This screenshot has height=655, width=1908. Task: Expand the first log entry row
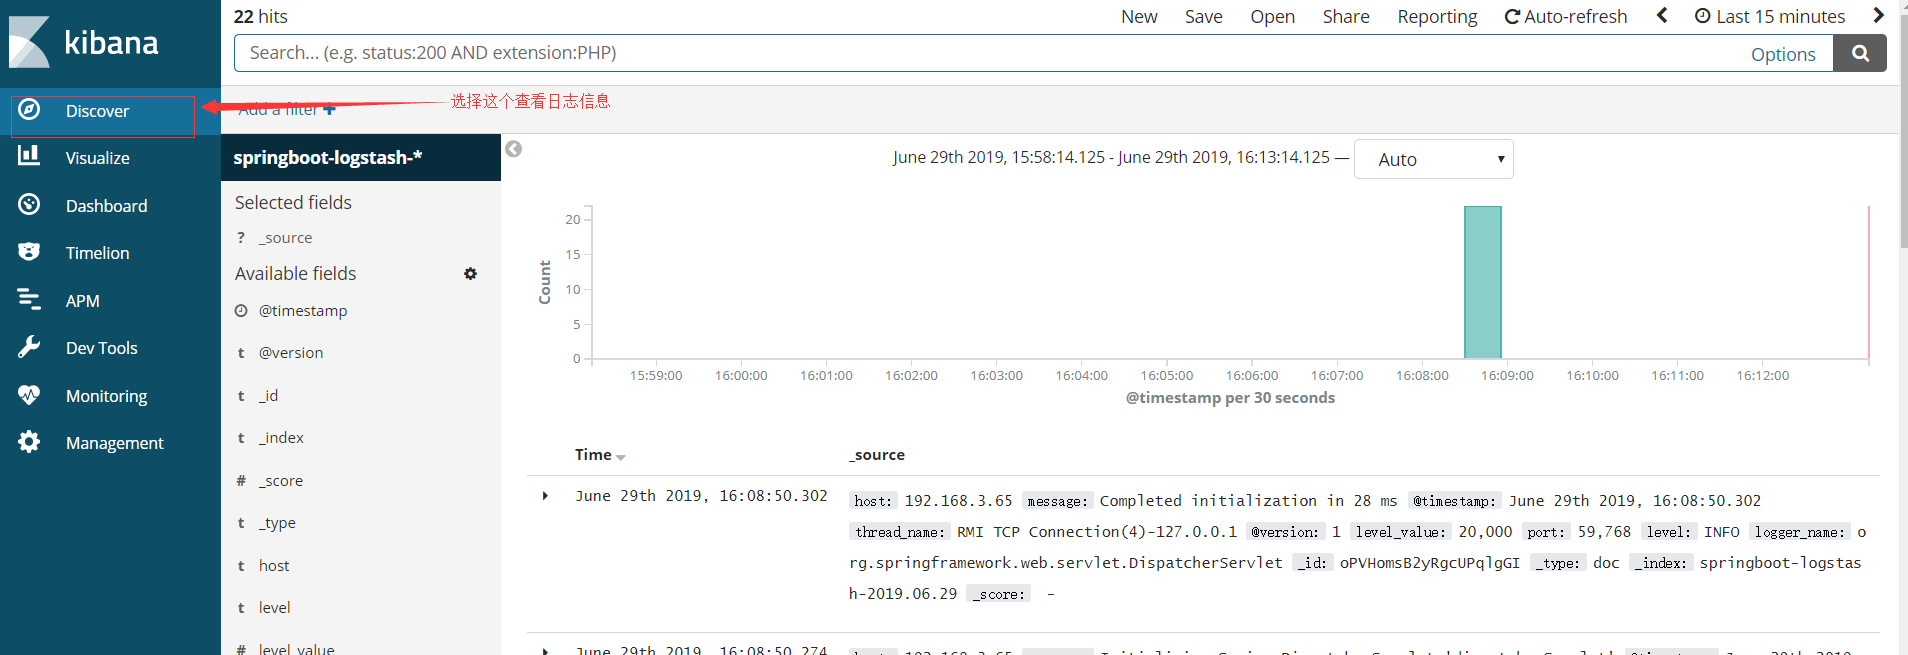tap(545, 496)
